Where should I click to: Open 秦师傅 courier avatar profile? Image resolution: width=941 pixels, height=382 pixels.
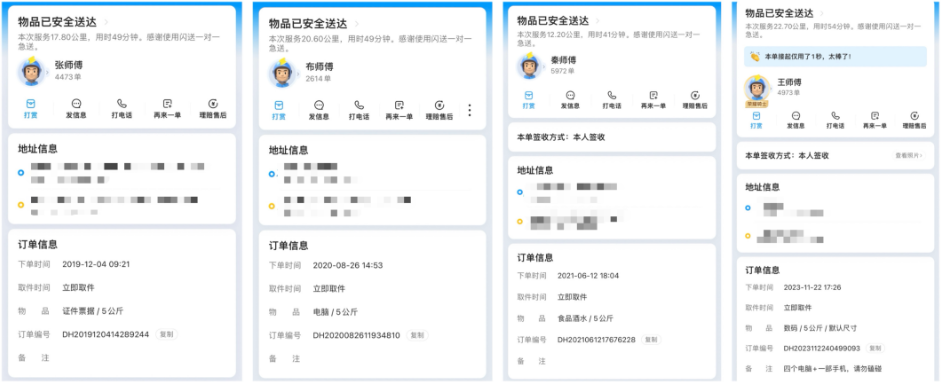pyautogui.click(x=530, y=65)
